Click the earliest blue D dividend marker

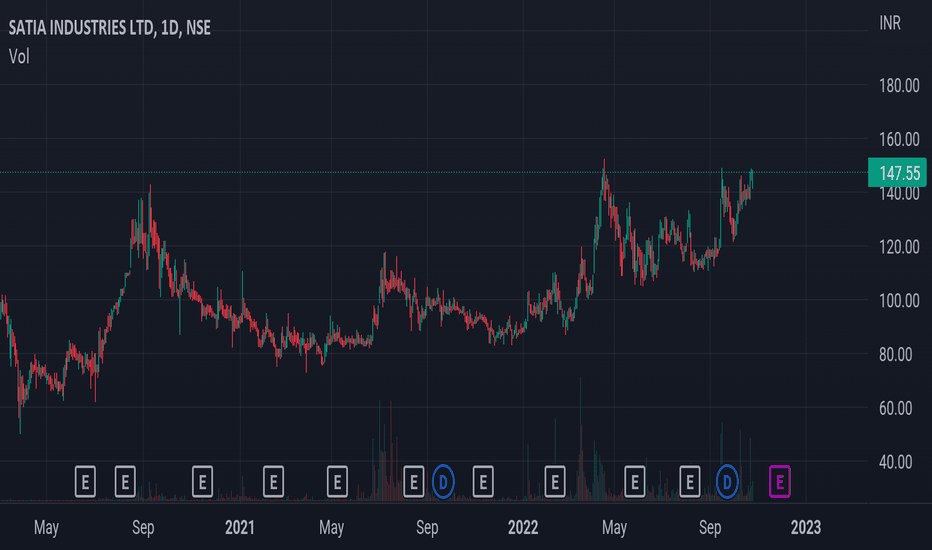pyautogui.click(x=443, y=482)
